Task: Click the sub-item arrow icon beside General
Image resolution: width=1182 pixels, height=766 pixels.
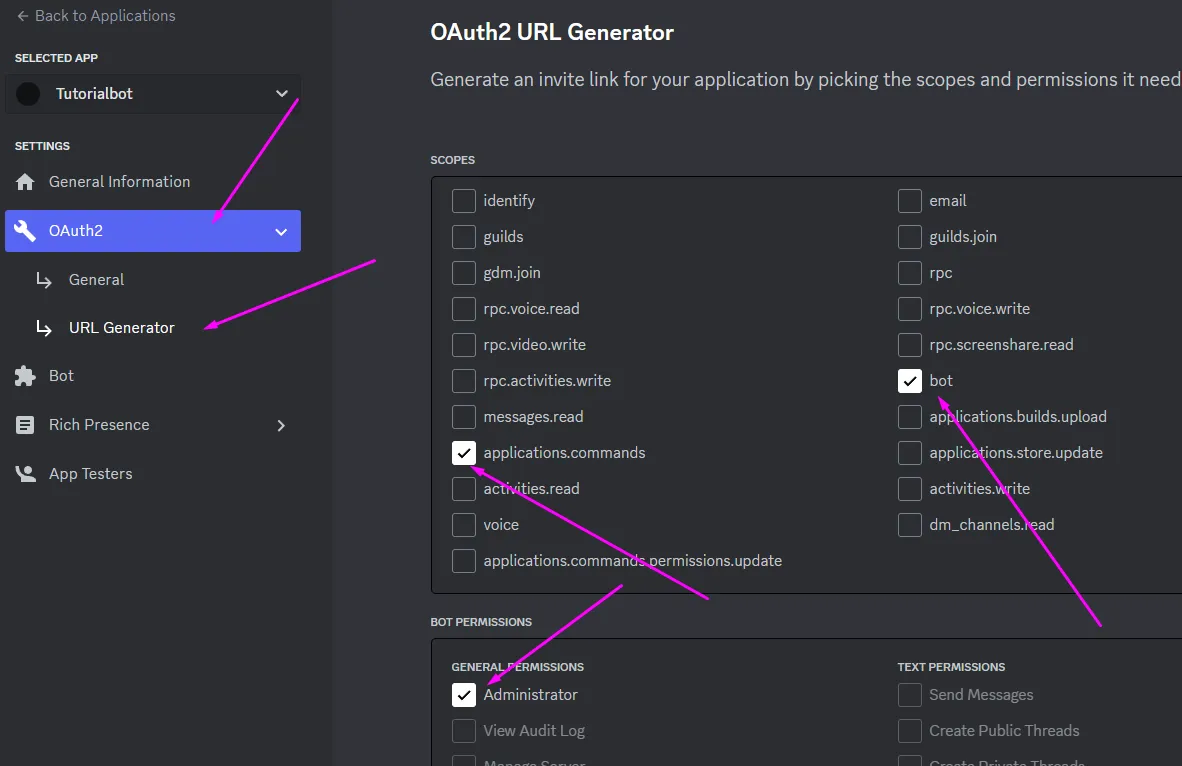Action: [44, 280]
